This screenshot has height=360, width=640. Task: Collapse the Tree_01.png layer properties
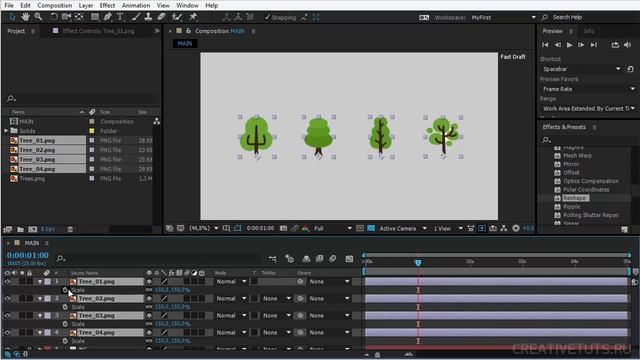click(x=40, y=282)
